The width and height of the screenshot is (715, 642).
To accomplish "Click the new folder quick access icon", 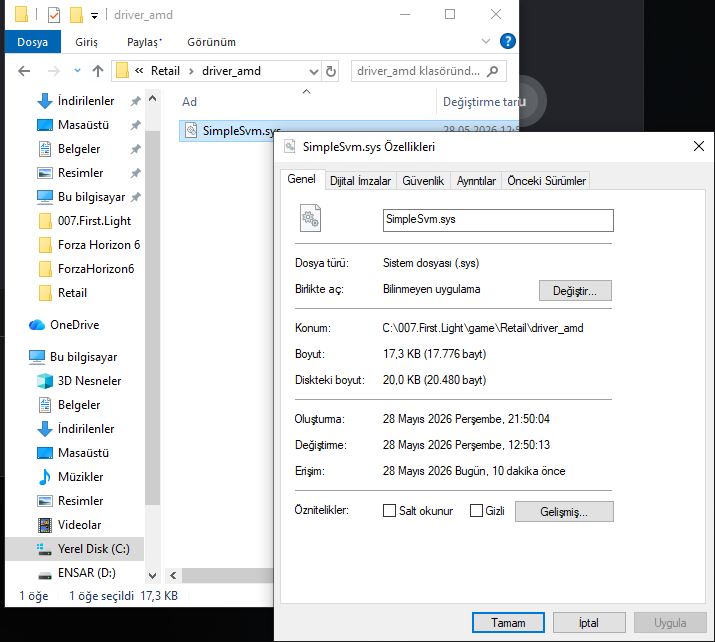I will click(x=76, y=15).
